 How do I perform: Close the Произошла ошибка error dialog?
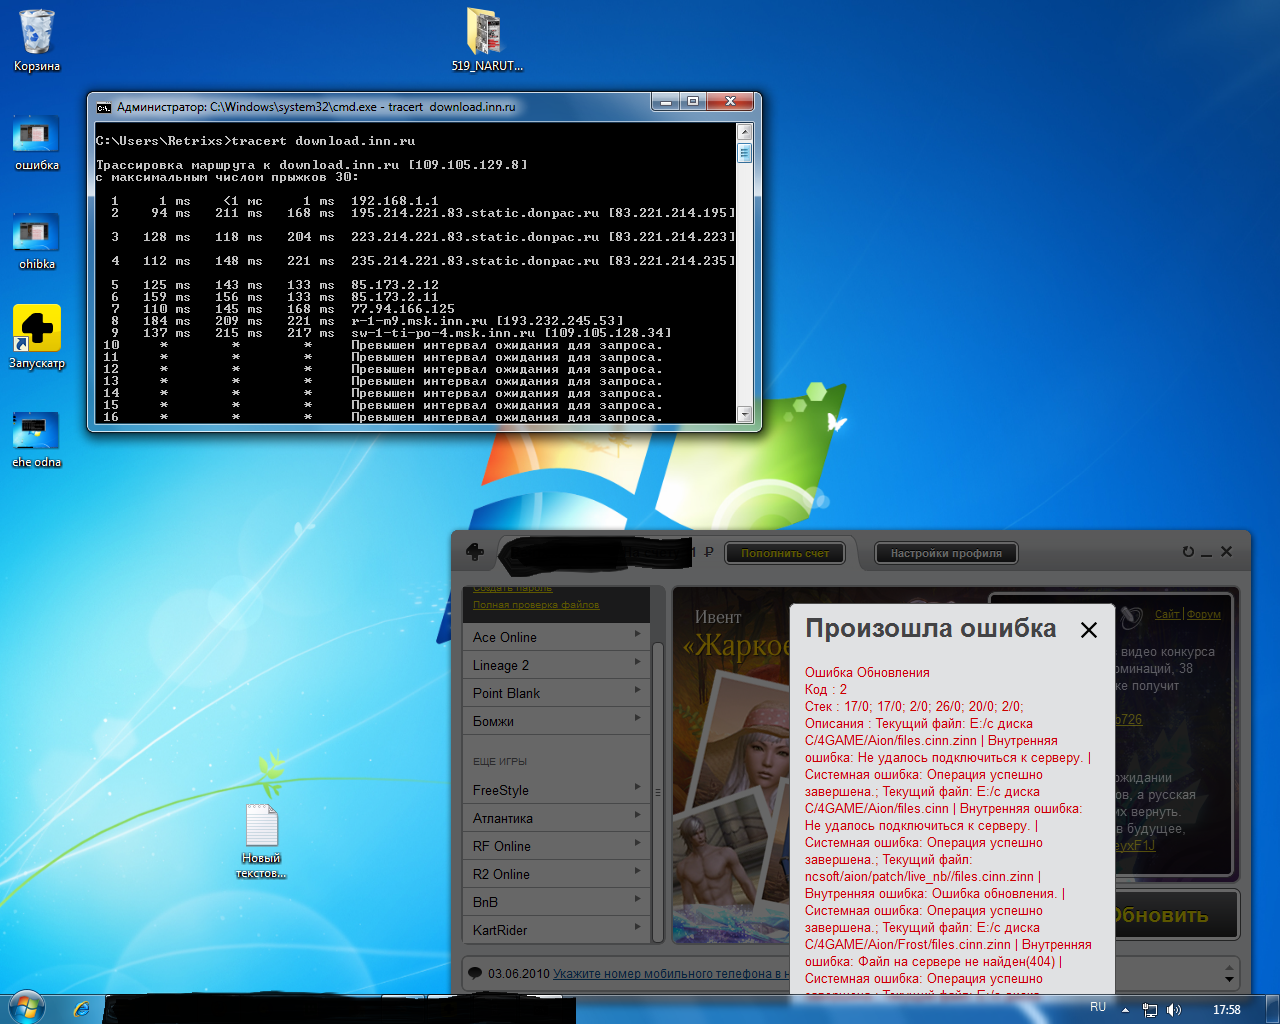click(x=1089, y=630)
